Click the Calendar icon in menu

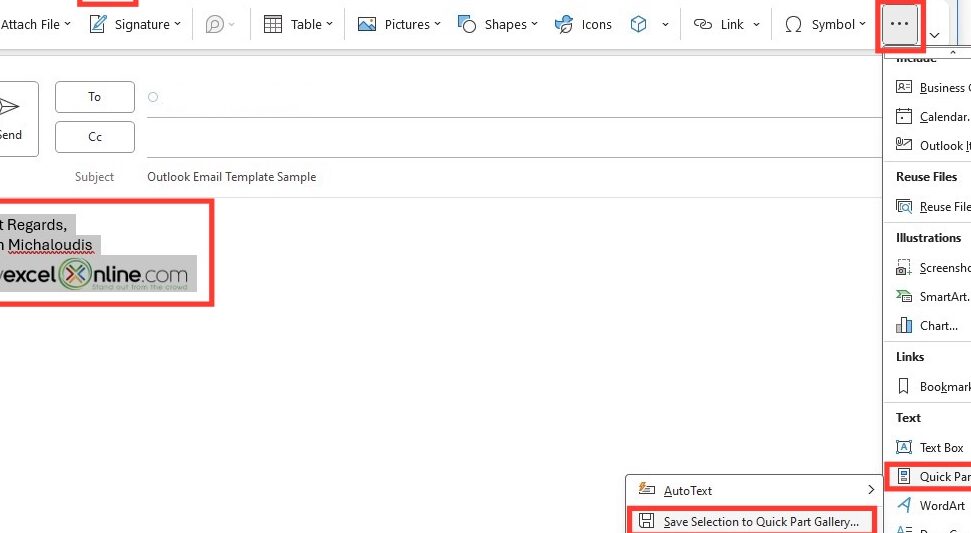(904, 116)
